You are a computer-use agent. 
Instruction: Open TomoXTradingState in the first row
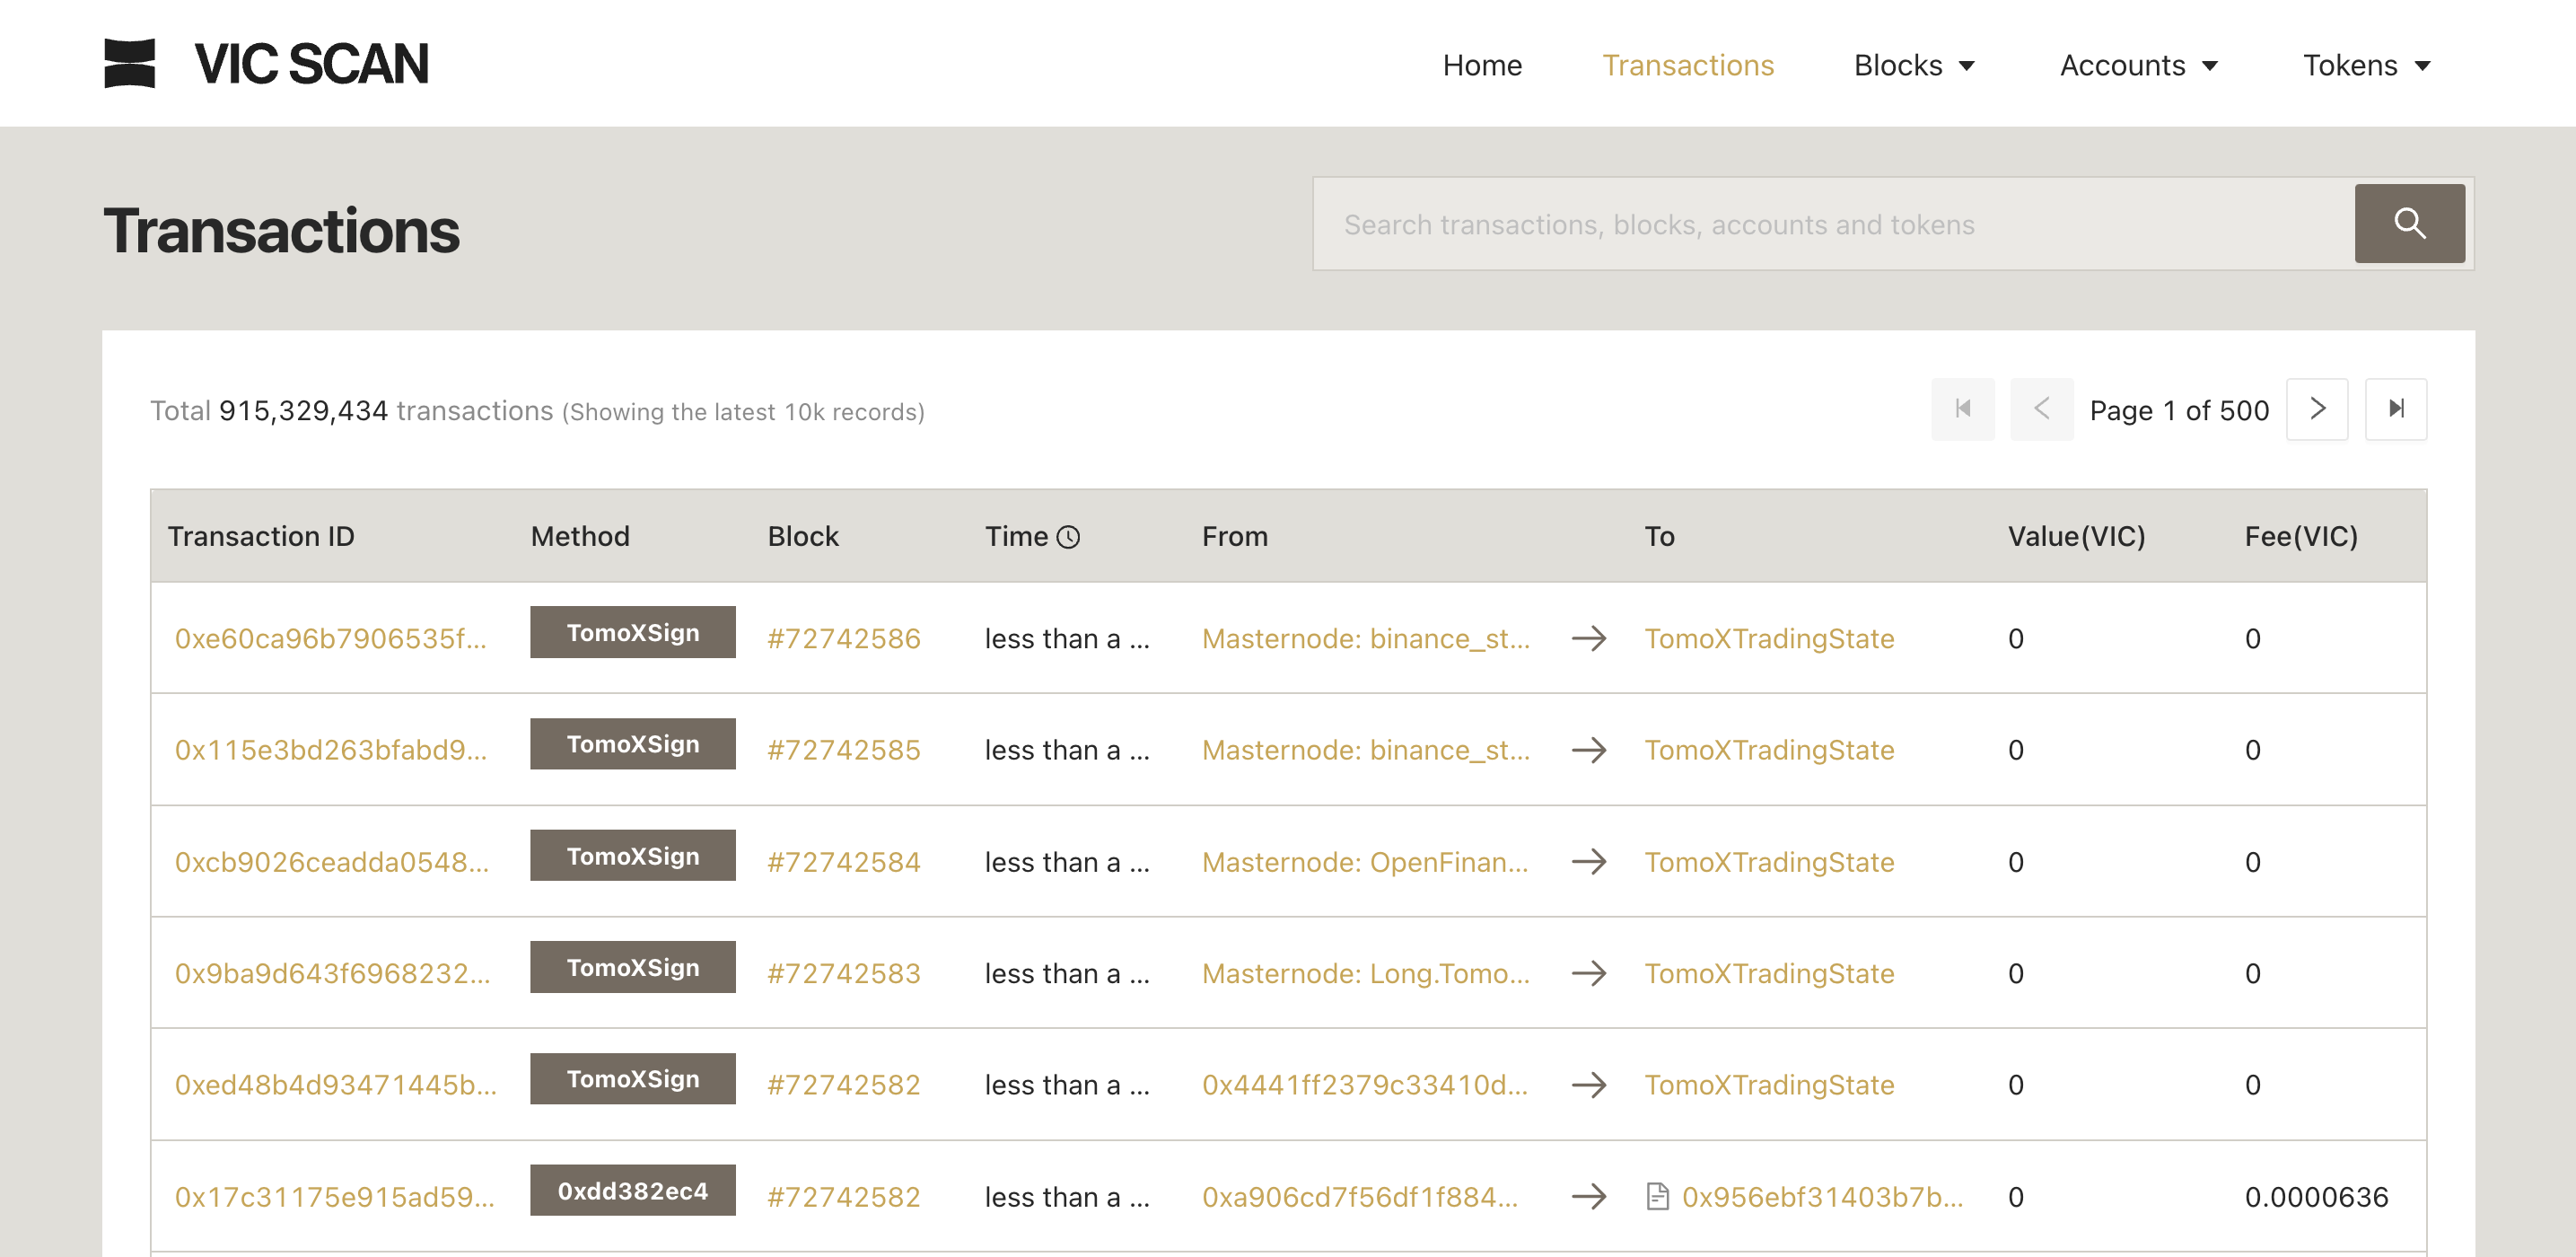(x=1768, y=638)
